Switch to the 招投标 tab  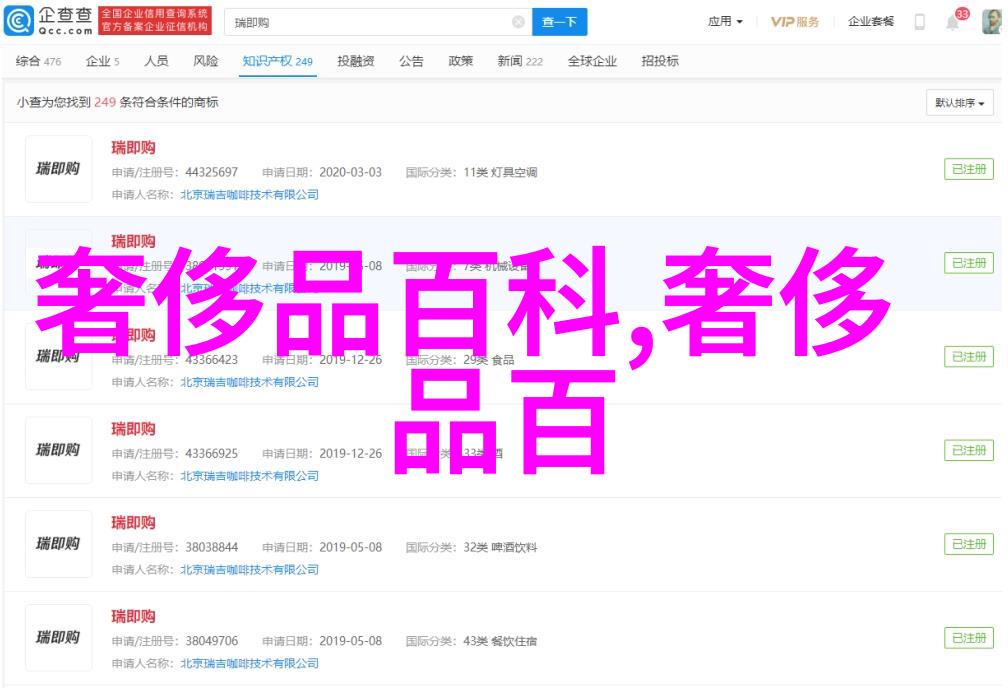point(660,61)
